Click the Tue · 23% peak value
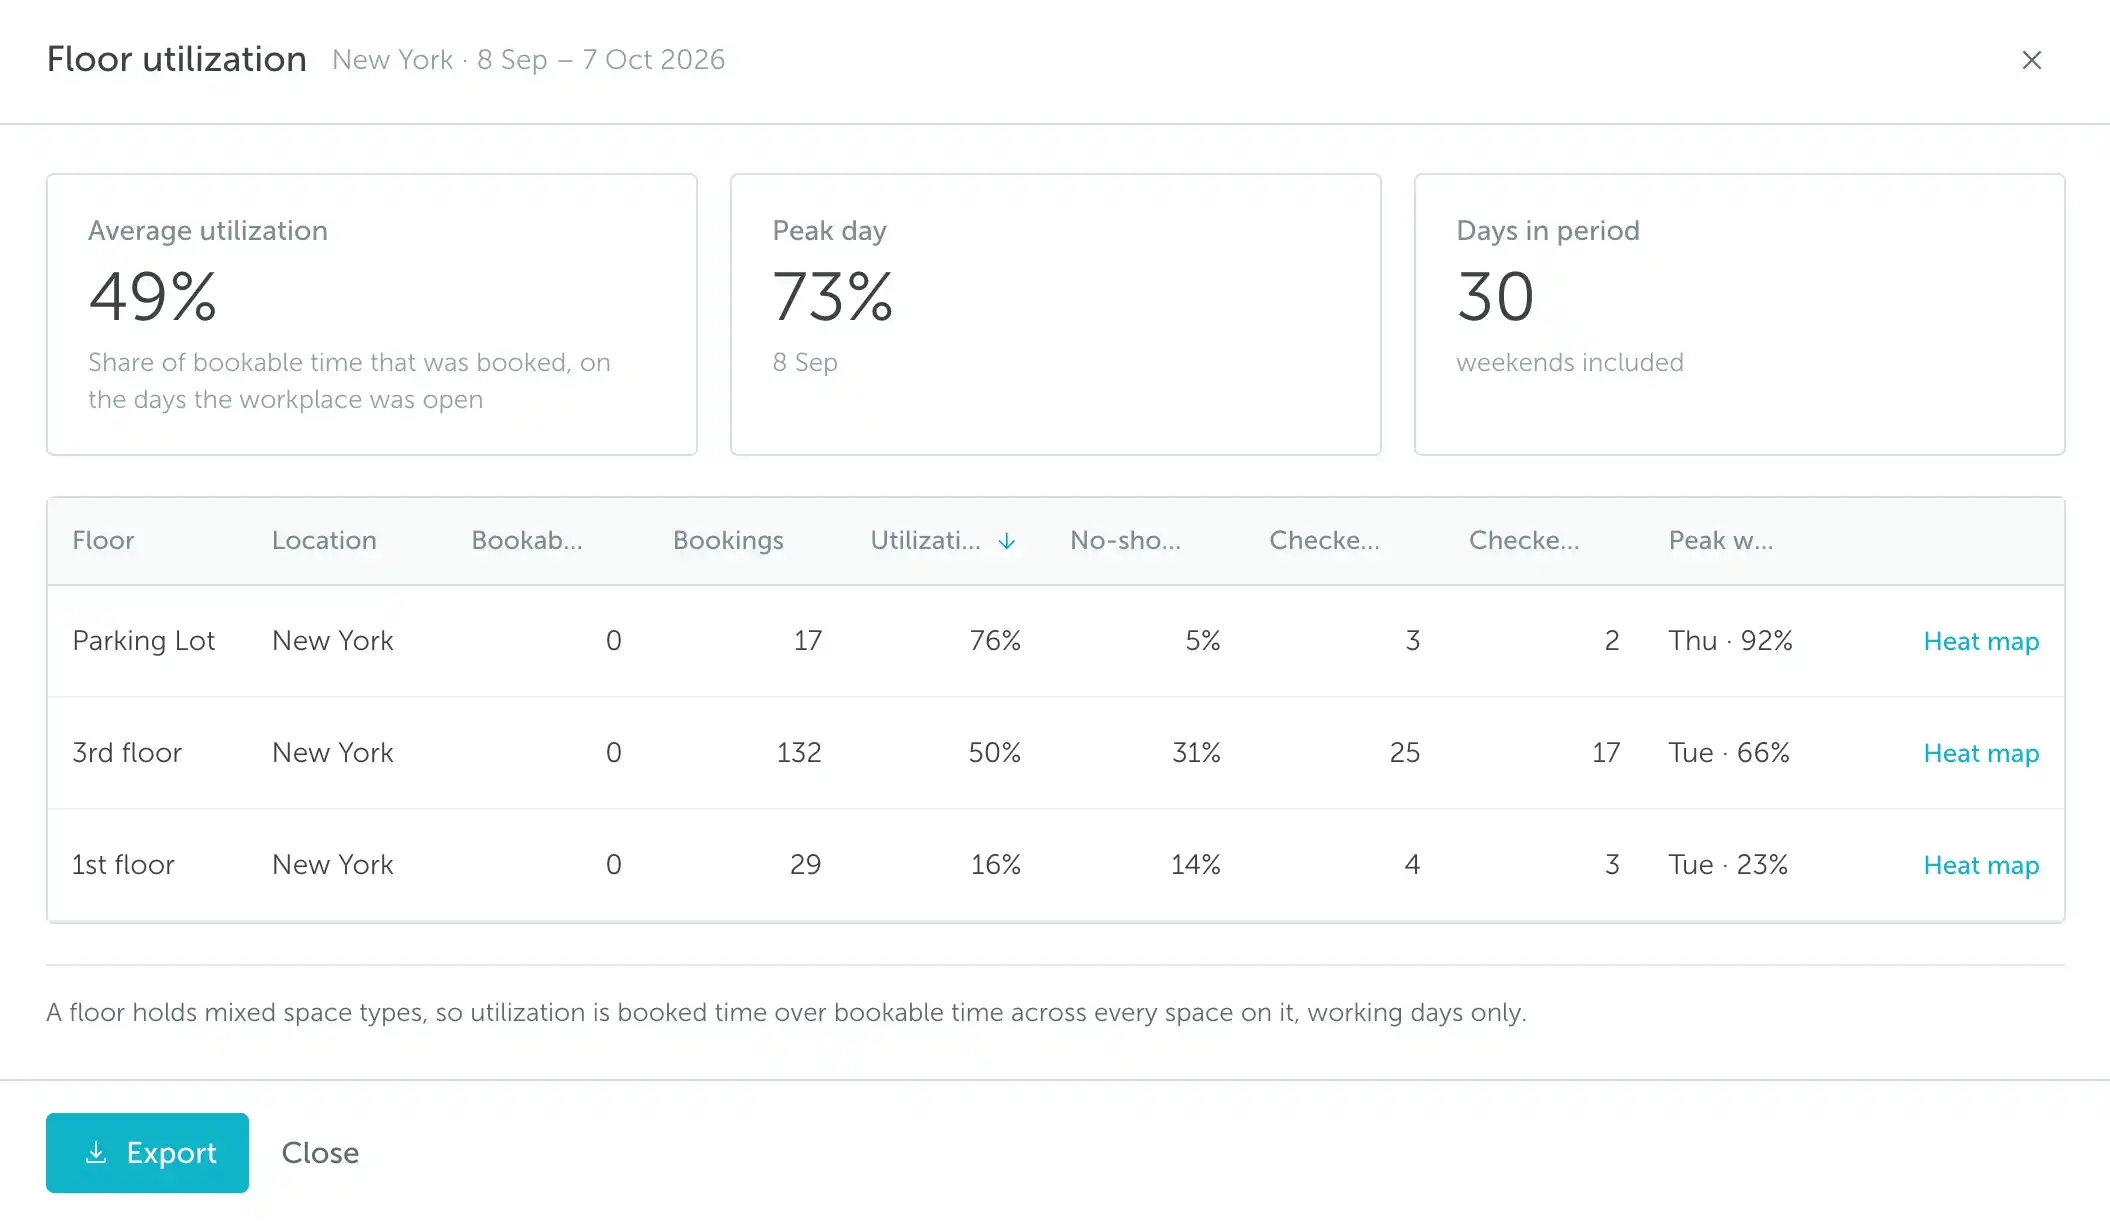The width and height of the screenshot is (2110, 1222). pyautogui.click(x=1728, y=864)
